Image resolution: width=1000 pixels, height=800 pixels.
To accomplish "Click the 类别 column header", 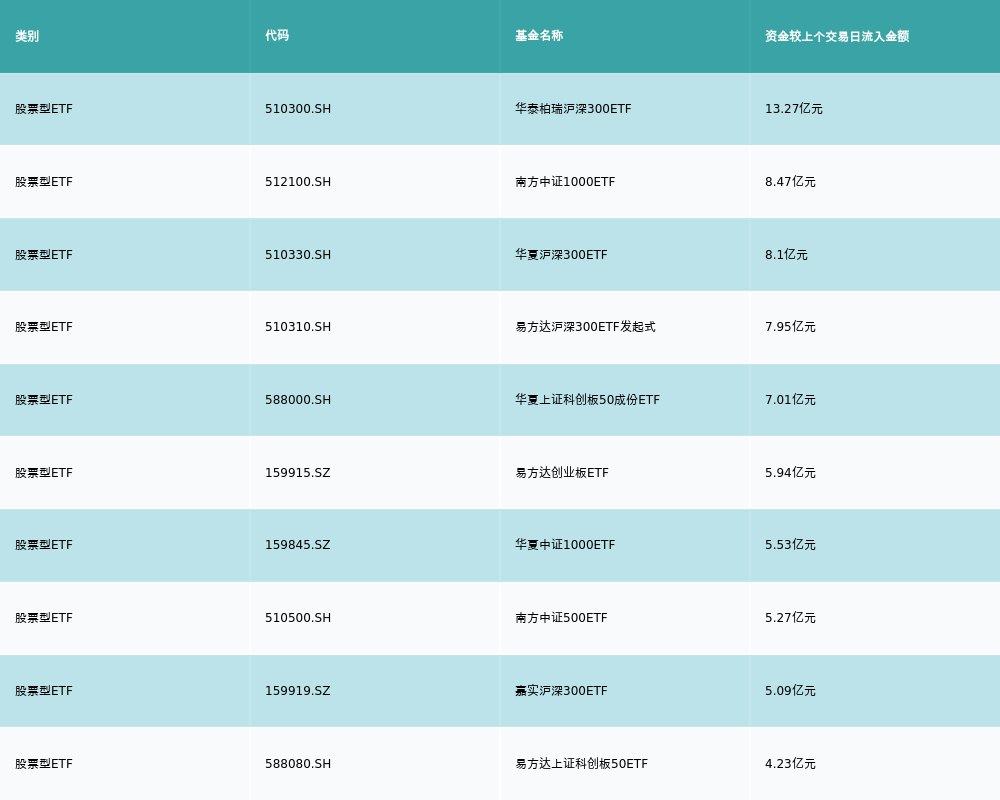I will pyautogui.click(x=27, y=36).
